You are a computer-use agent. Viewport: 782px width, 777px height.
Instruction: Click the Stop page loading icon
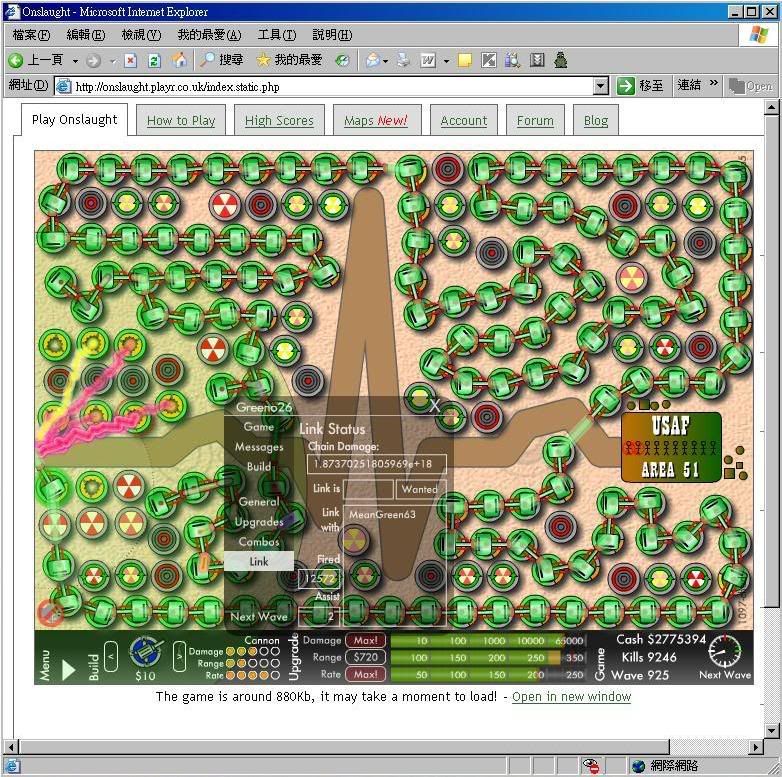pos(130,60)
